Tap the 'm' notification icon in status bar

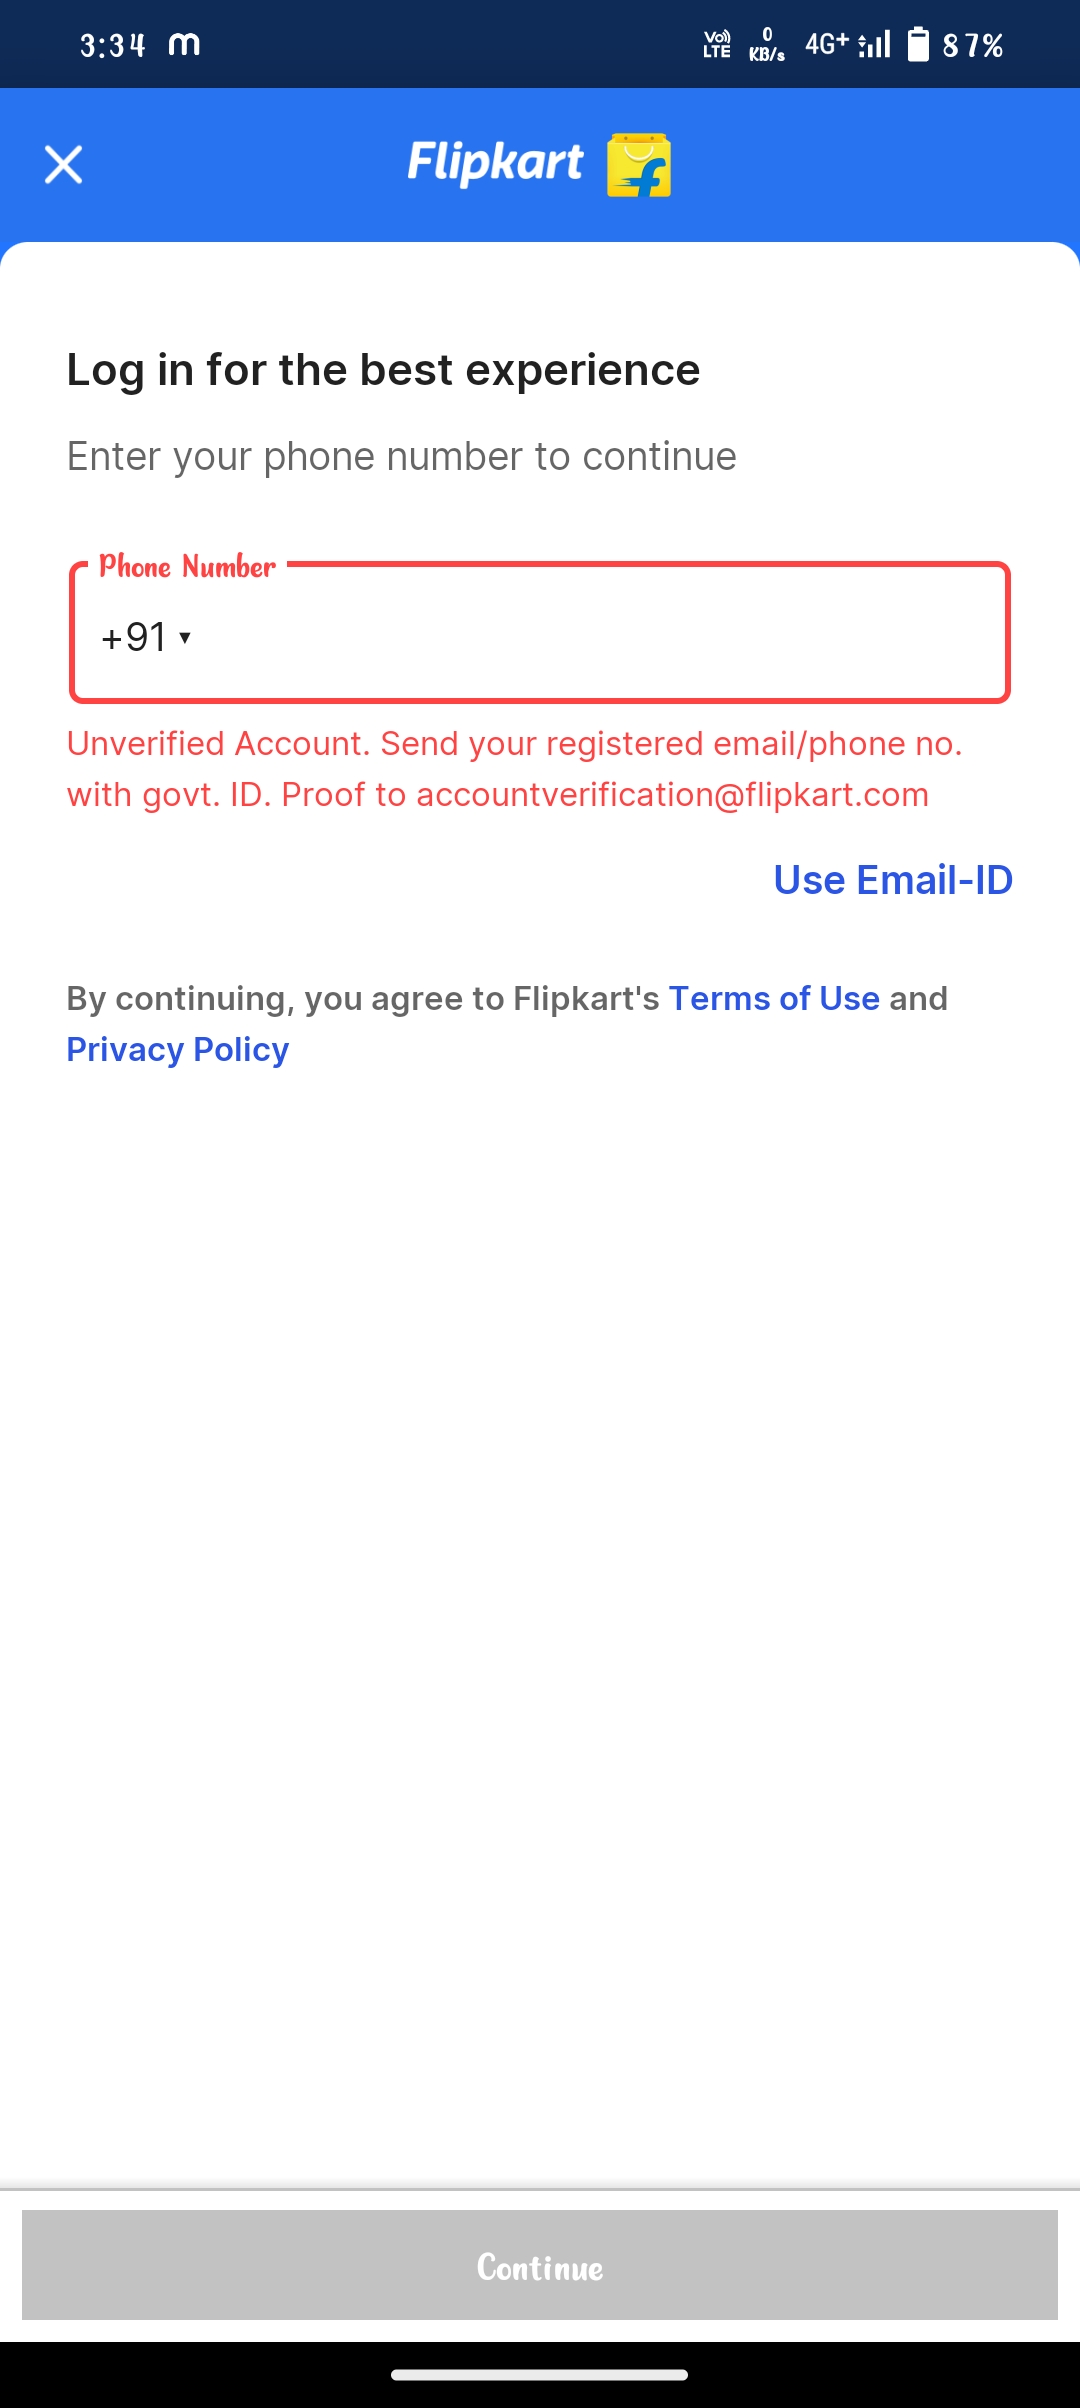(184, 44)
